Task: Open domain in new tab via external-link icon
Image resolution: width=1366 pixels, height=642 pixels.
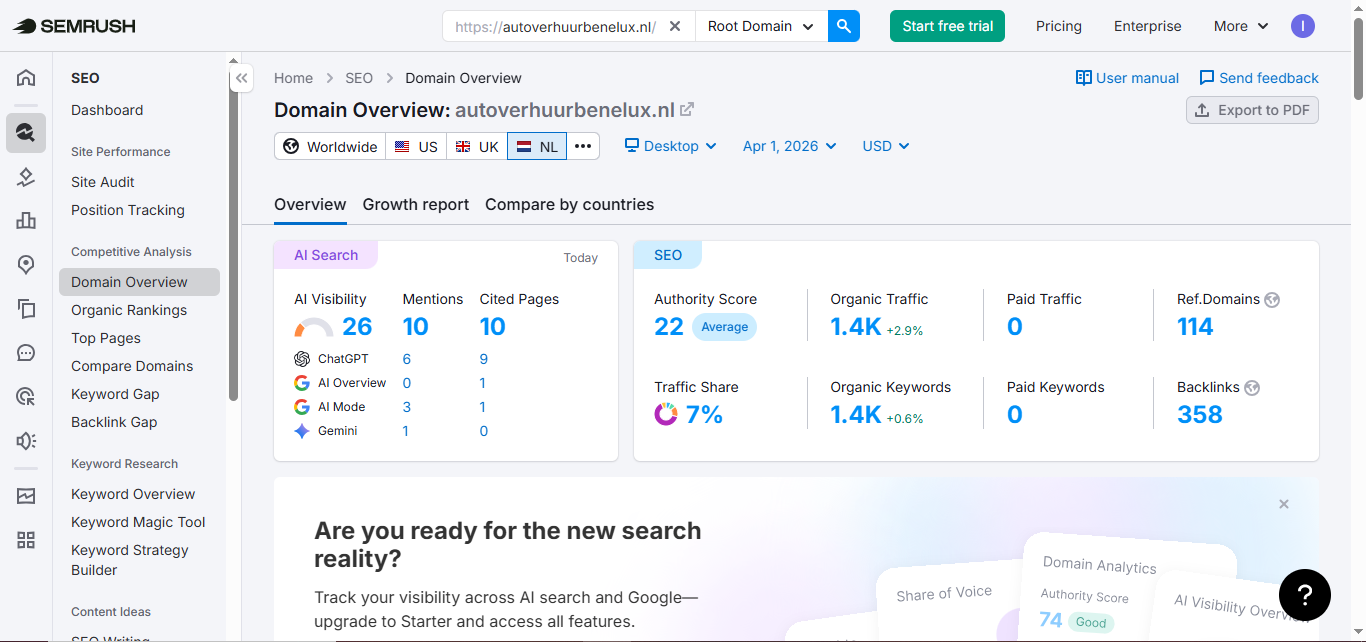Action: click(x=687, y=110)
